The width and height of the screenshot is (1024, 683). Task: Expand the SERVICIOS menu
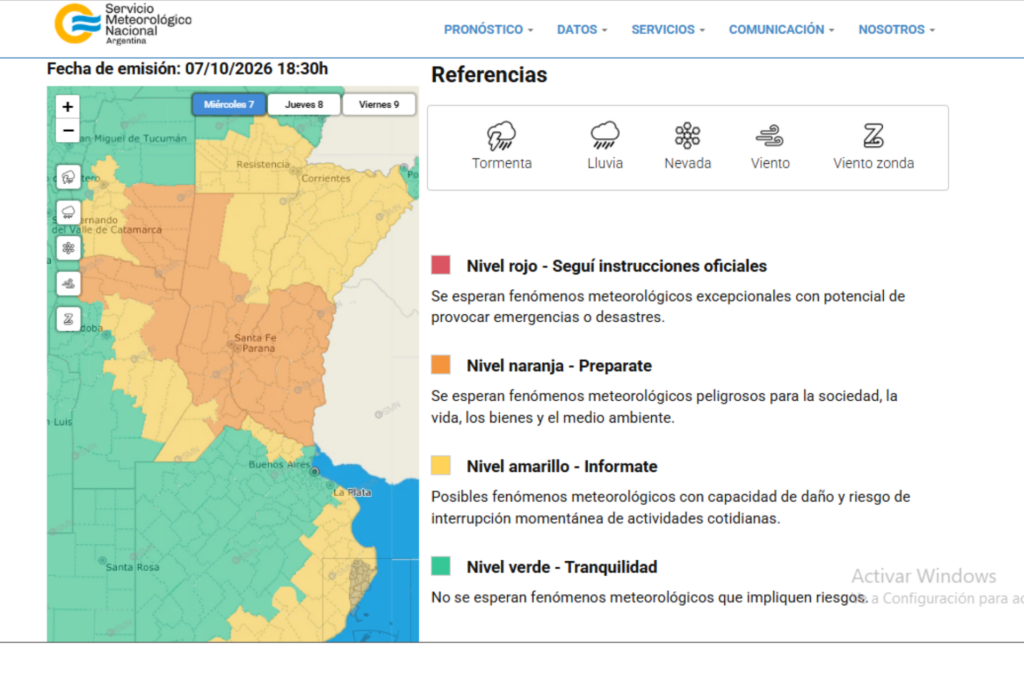(x=668, y=29)
